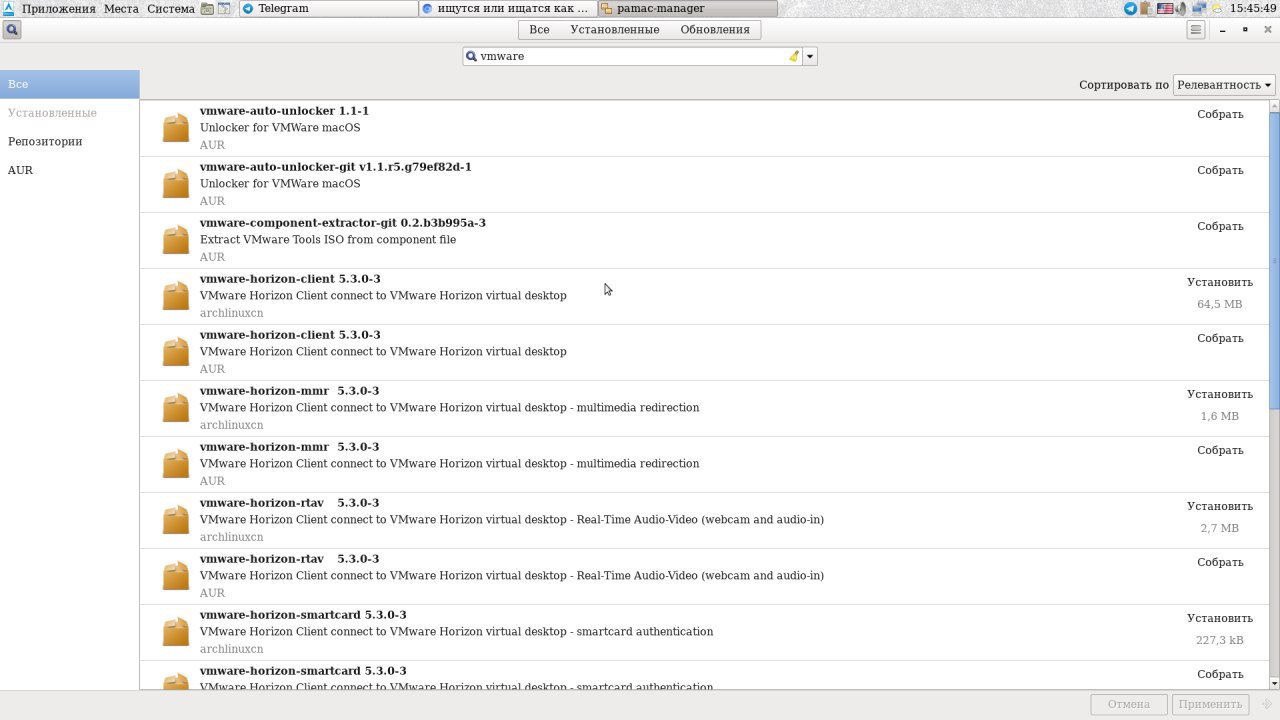1280x720 pixels.
Task: Click the clock showing 15:45:49
Action: (1253, 8)
